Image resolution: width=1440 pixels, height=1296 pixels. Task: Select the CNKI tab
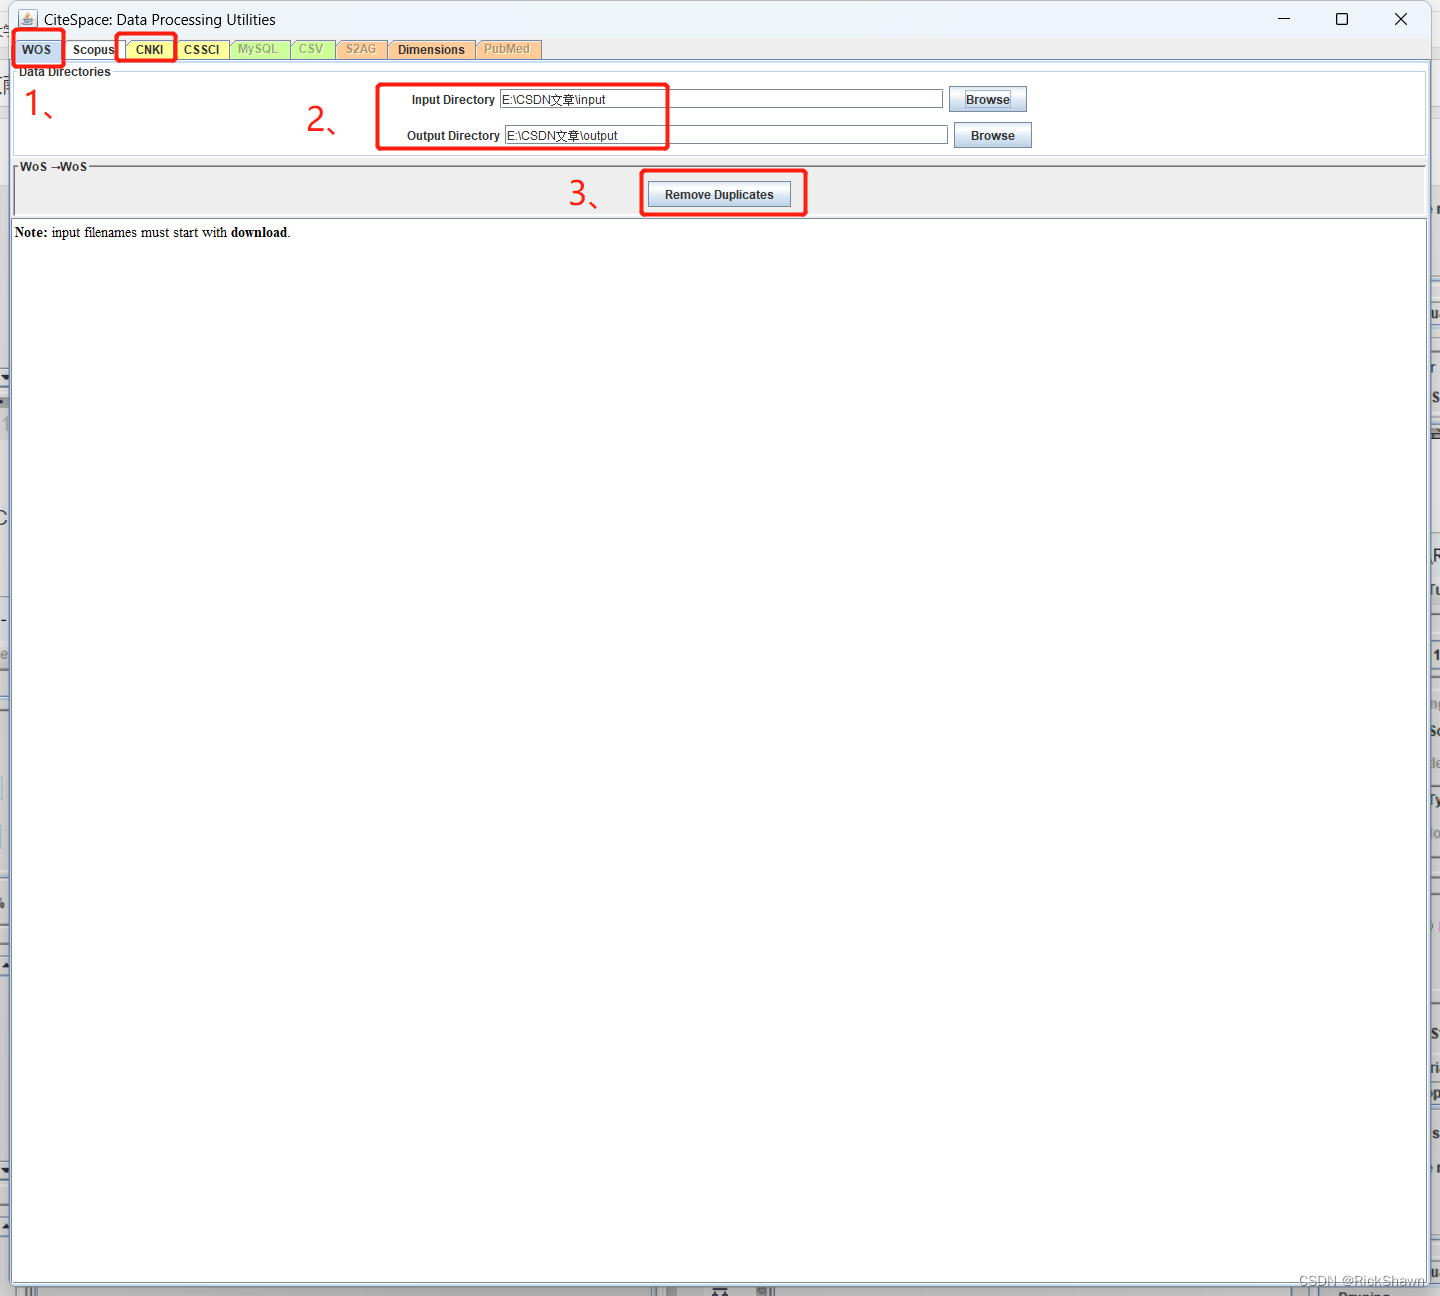(149, 49)
